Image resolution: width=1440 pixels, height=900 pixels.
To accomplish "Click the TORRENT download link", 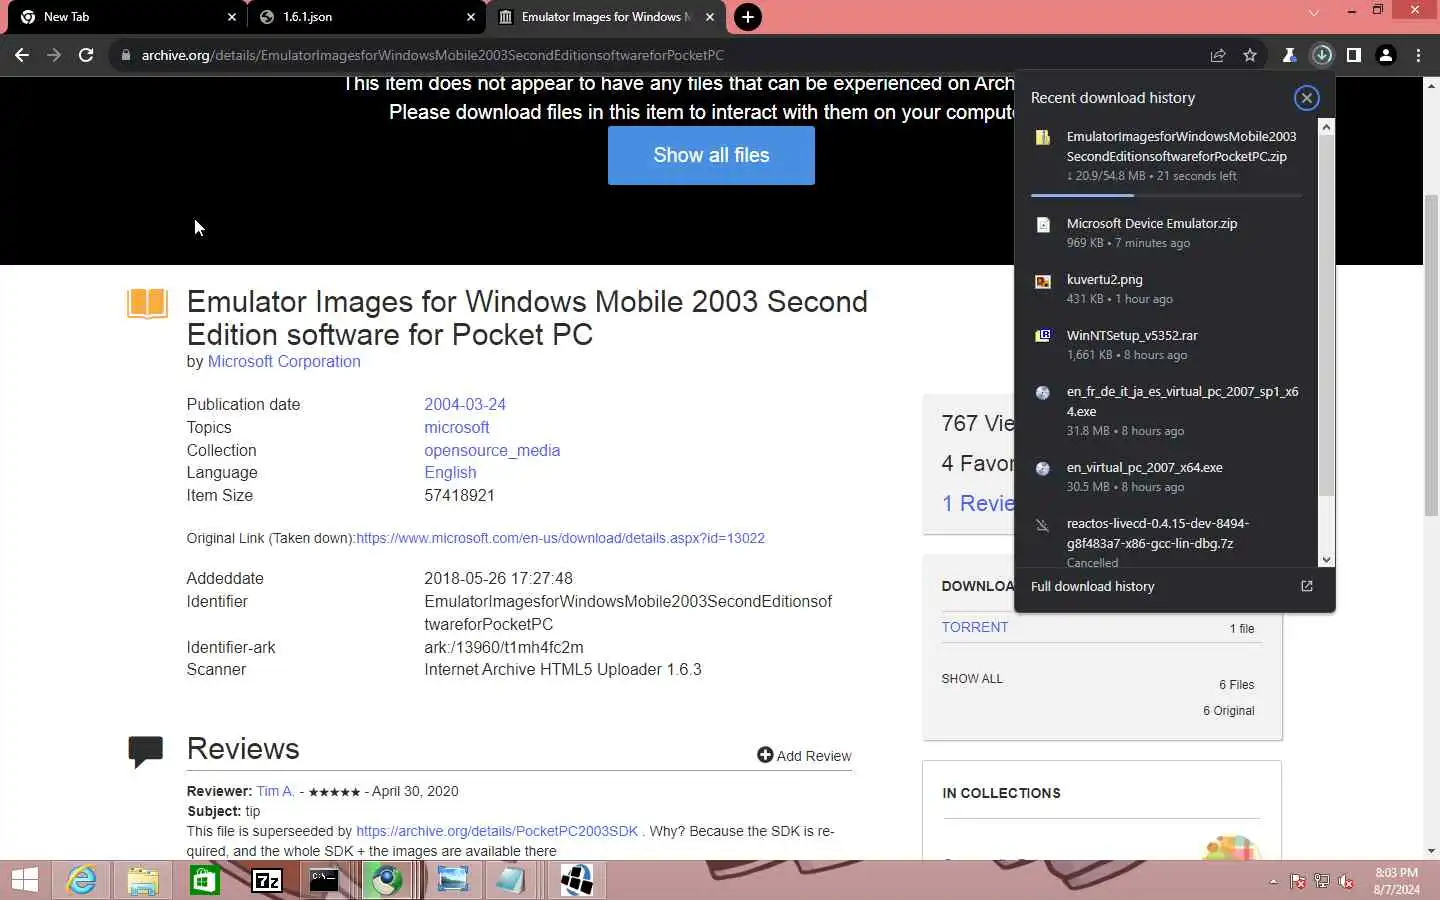I will click(974, 627).
